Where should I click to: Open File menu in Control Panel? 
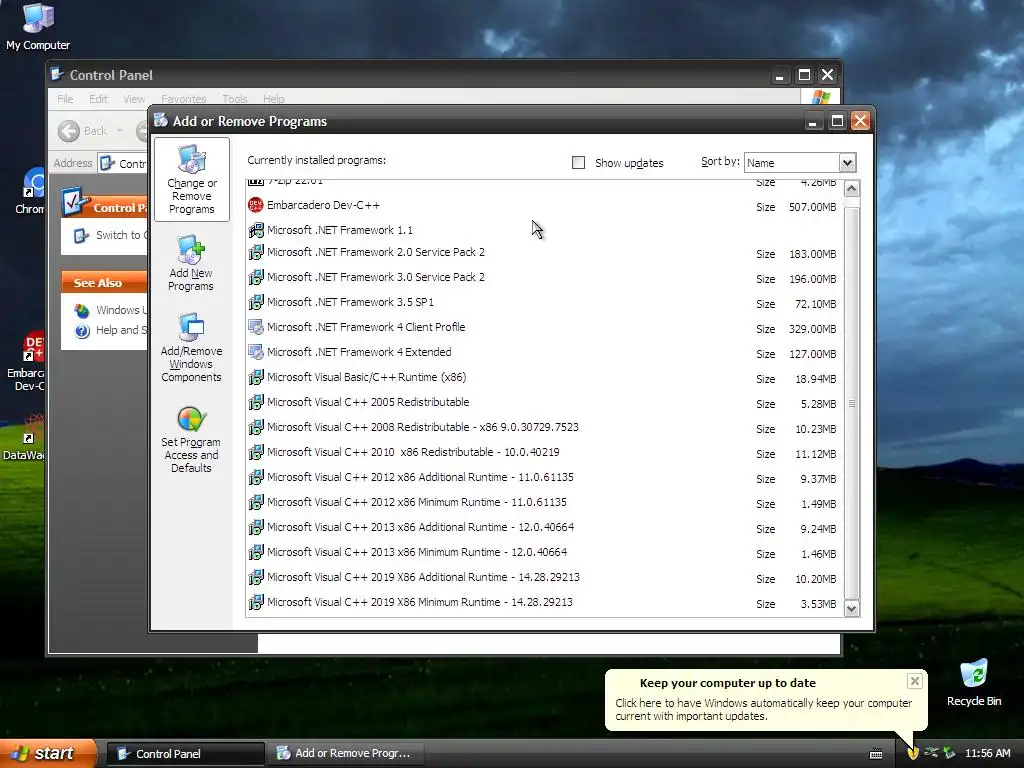[x=65, y=99]
